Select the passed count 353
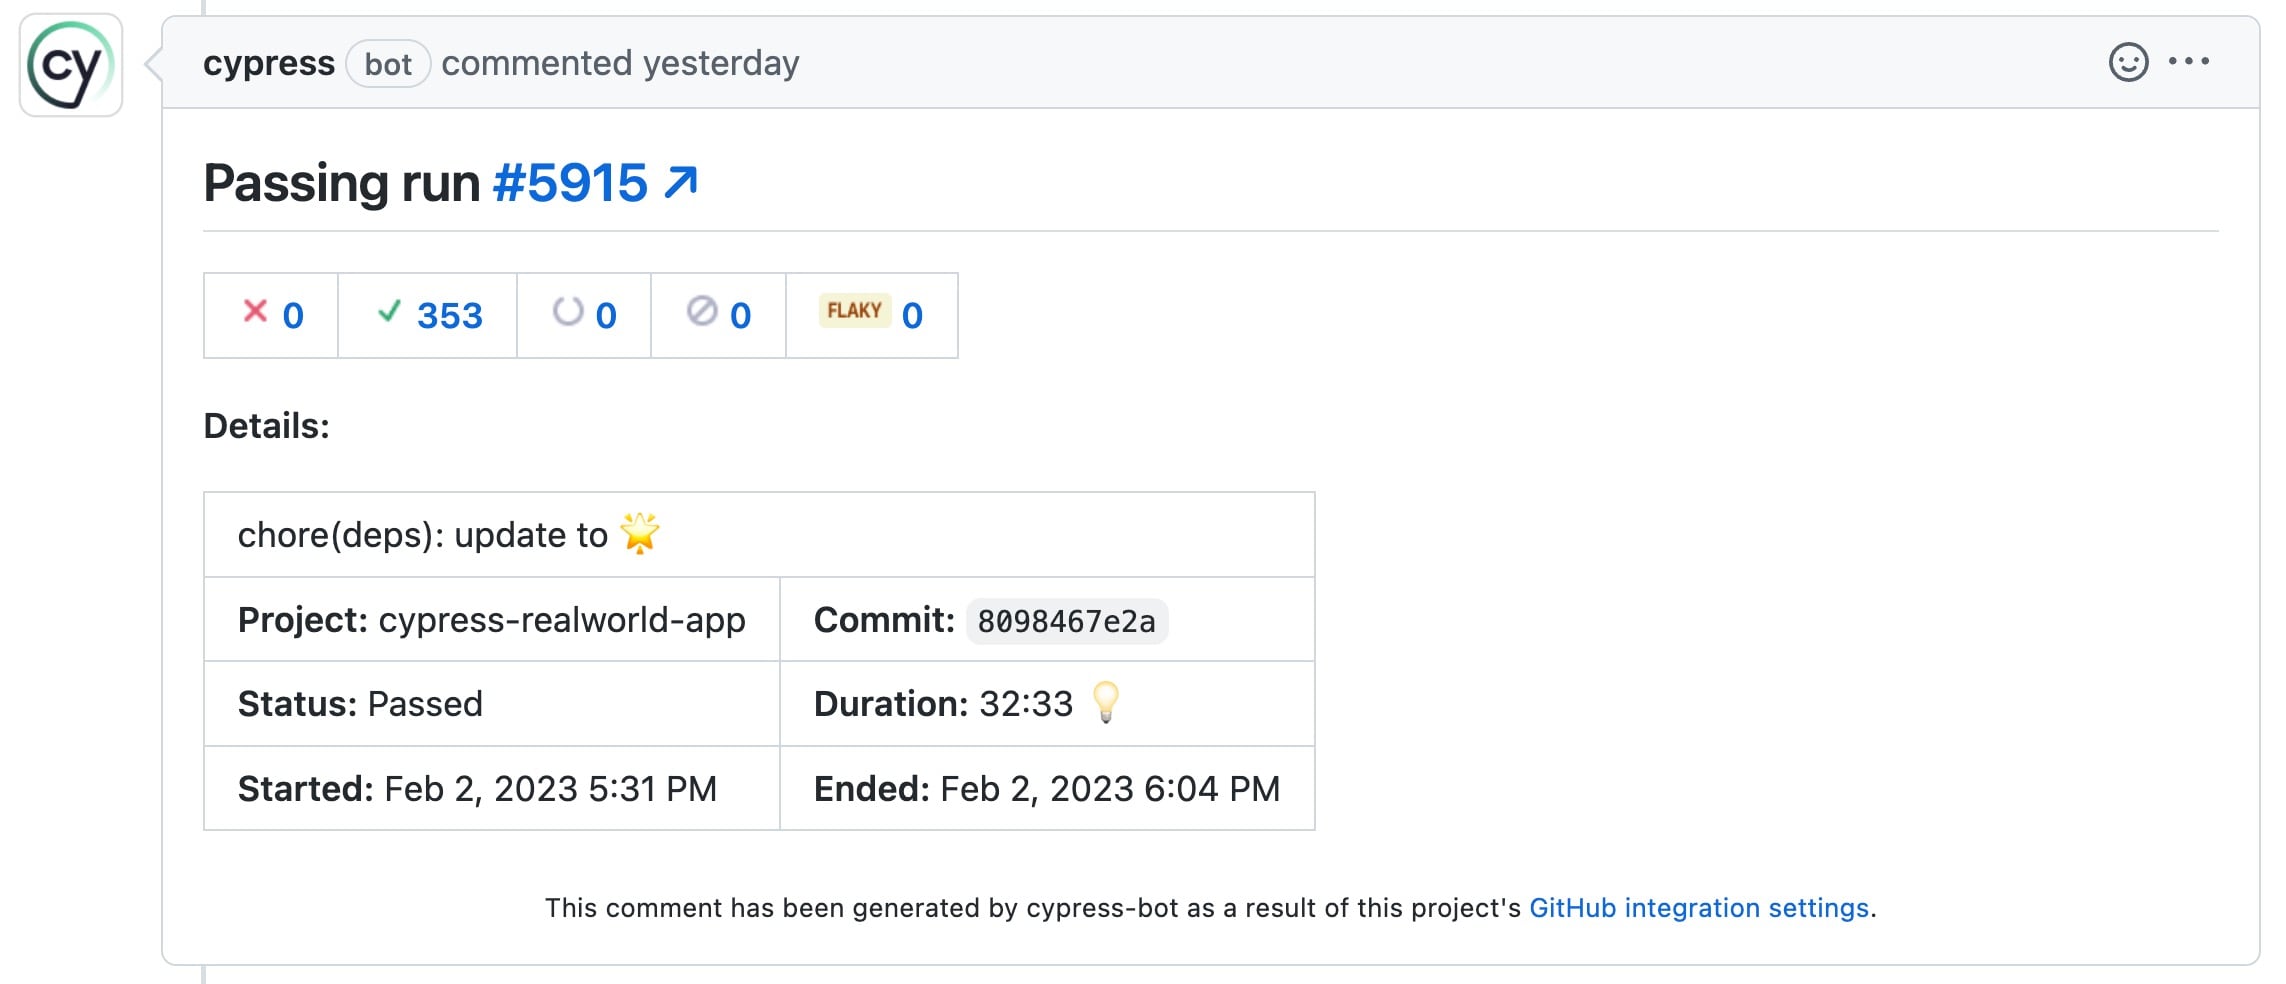The image size is (2286, 984). 450,315
